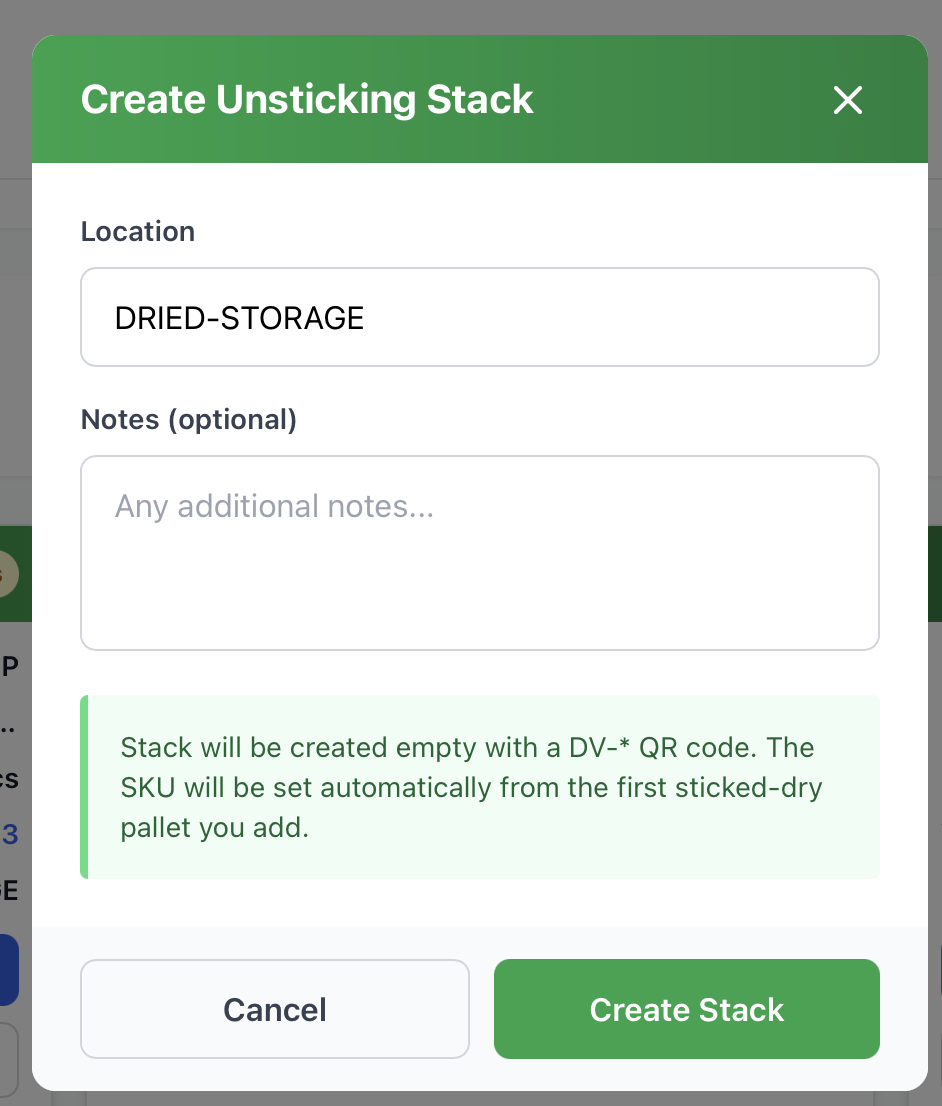Click the blue "3" link behind dialog
Screen dimensions: 942x1106
[x=10, y=834]
